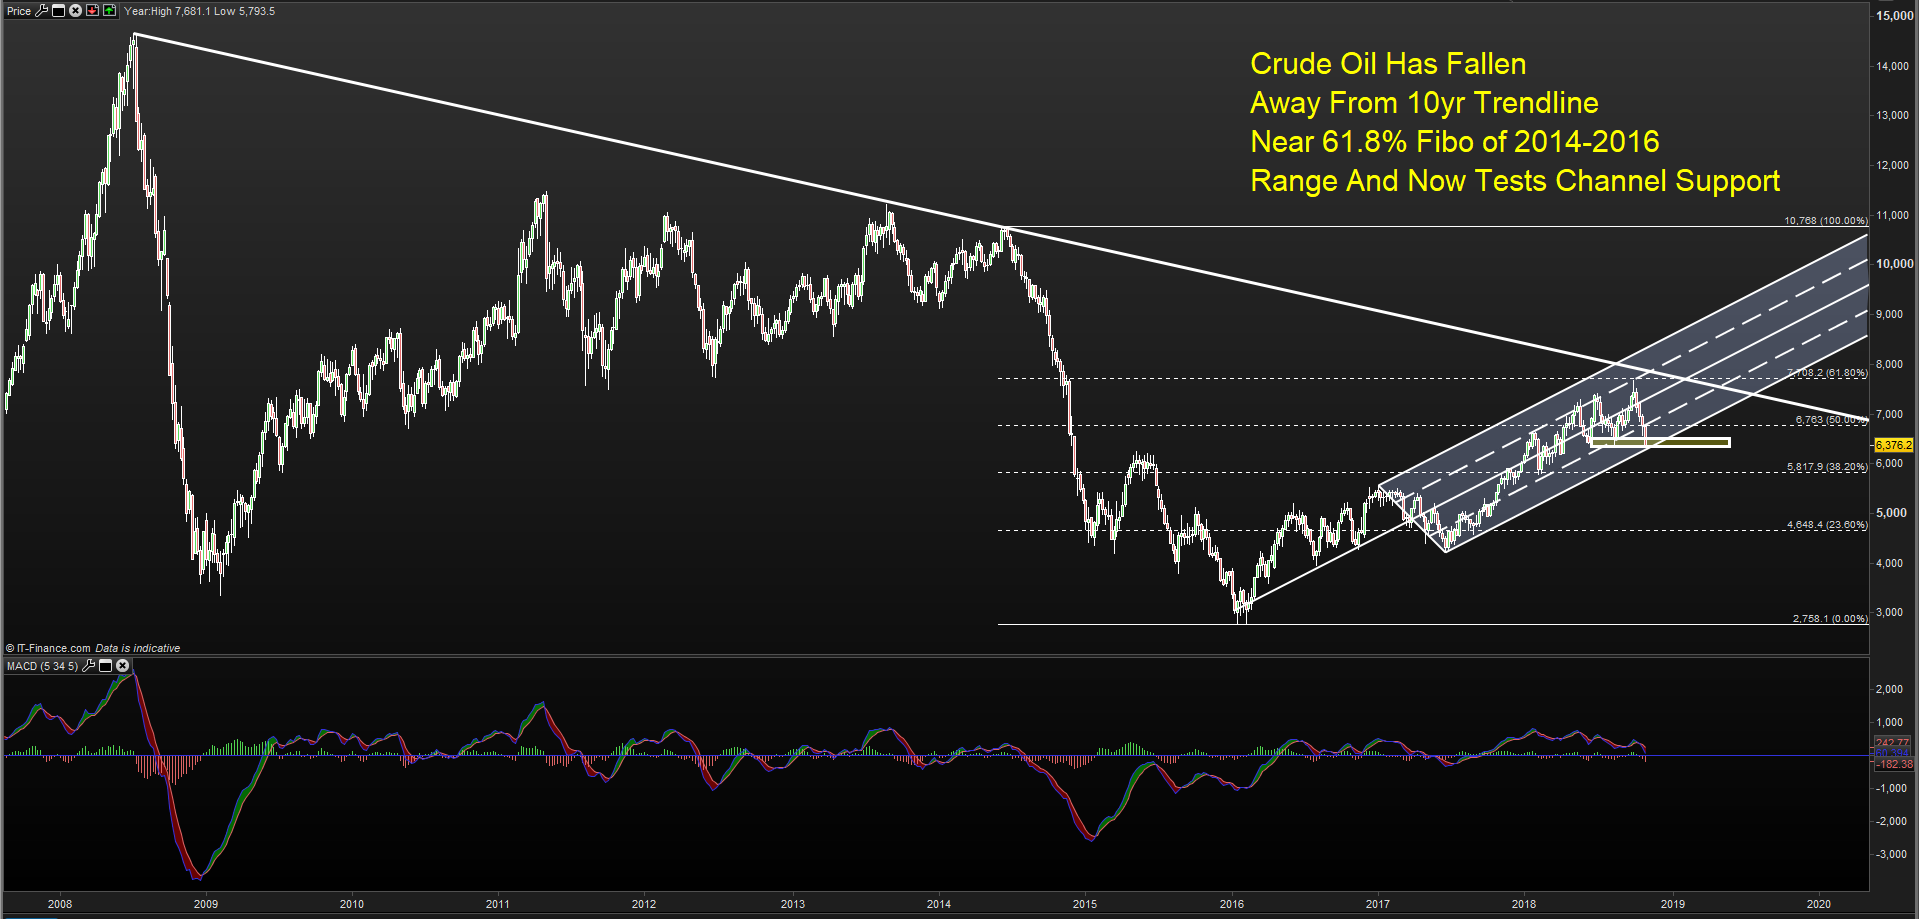Viewport: 1919px width, 919px height.
Task: Select the 2,758.1 (0.00%) Fibonacci label
Action: click(1830, 619)
